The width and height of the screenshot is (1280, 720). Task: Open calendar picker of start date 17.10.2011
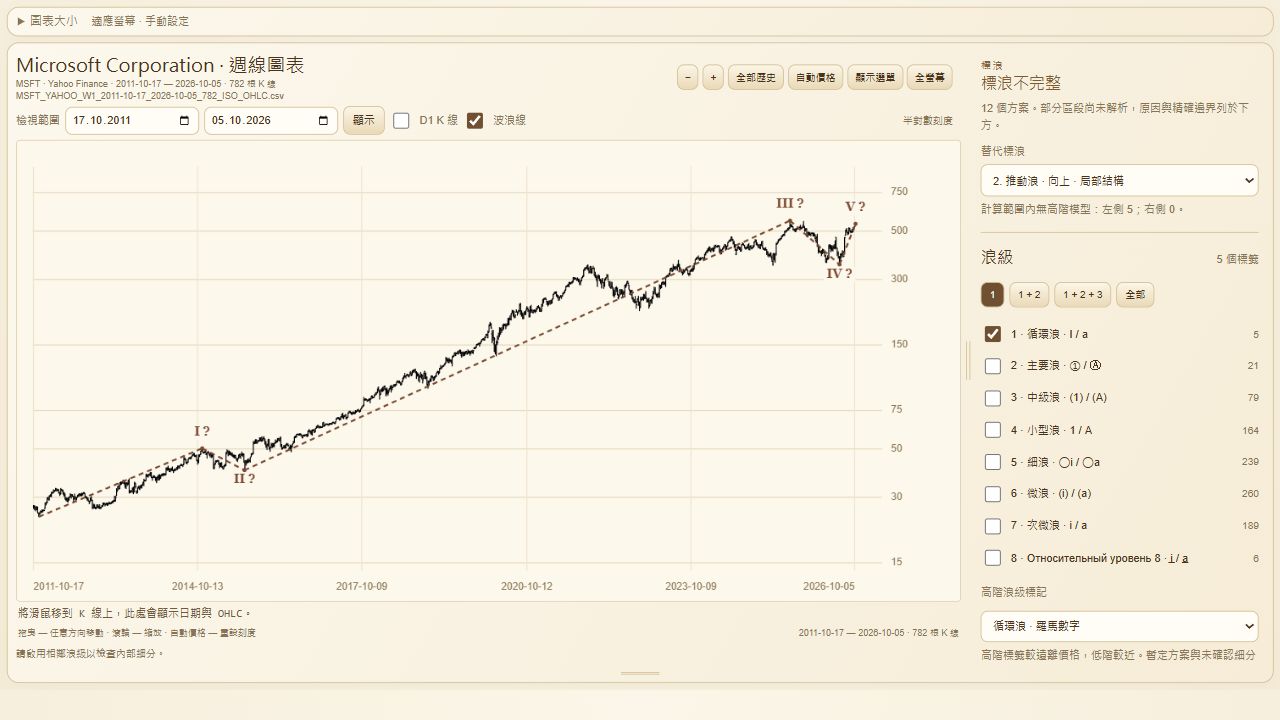click(x=184, y=121)
